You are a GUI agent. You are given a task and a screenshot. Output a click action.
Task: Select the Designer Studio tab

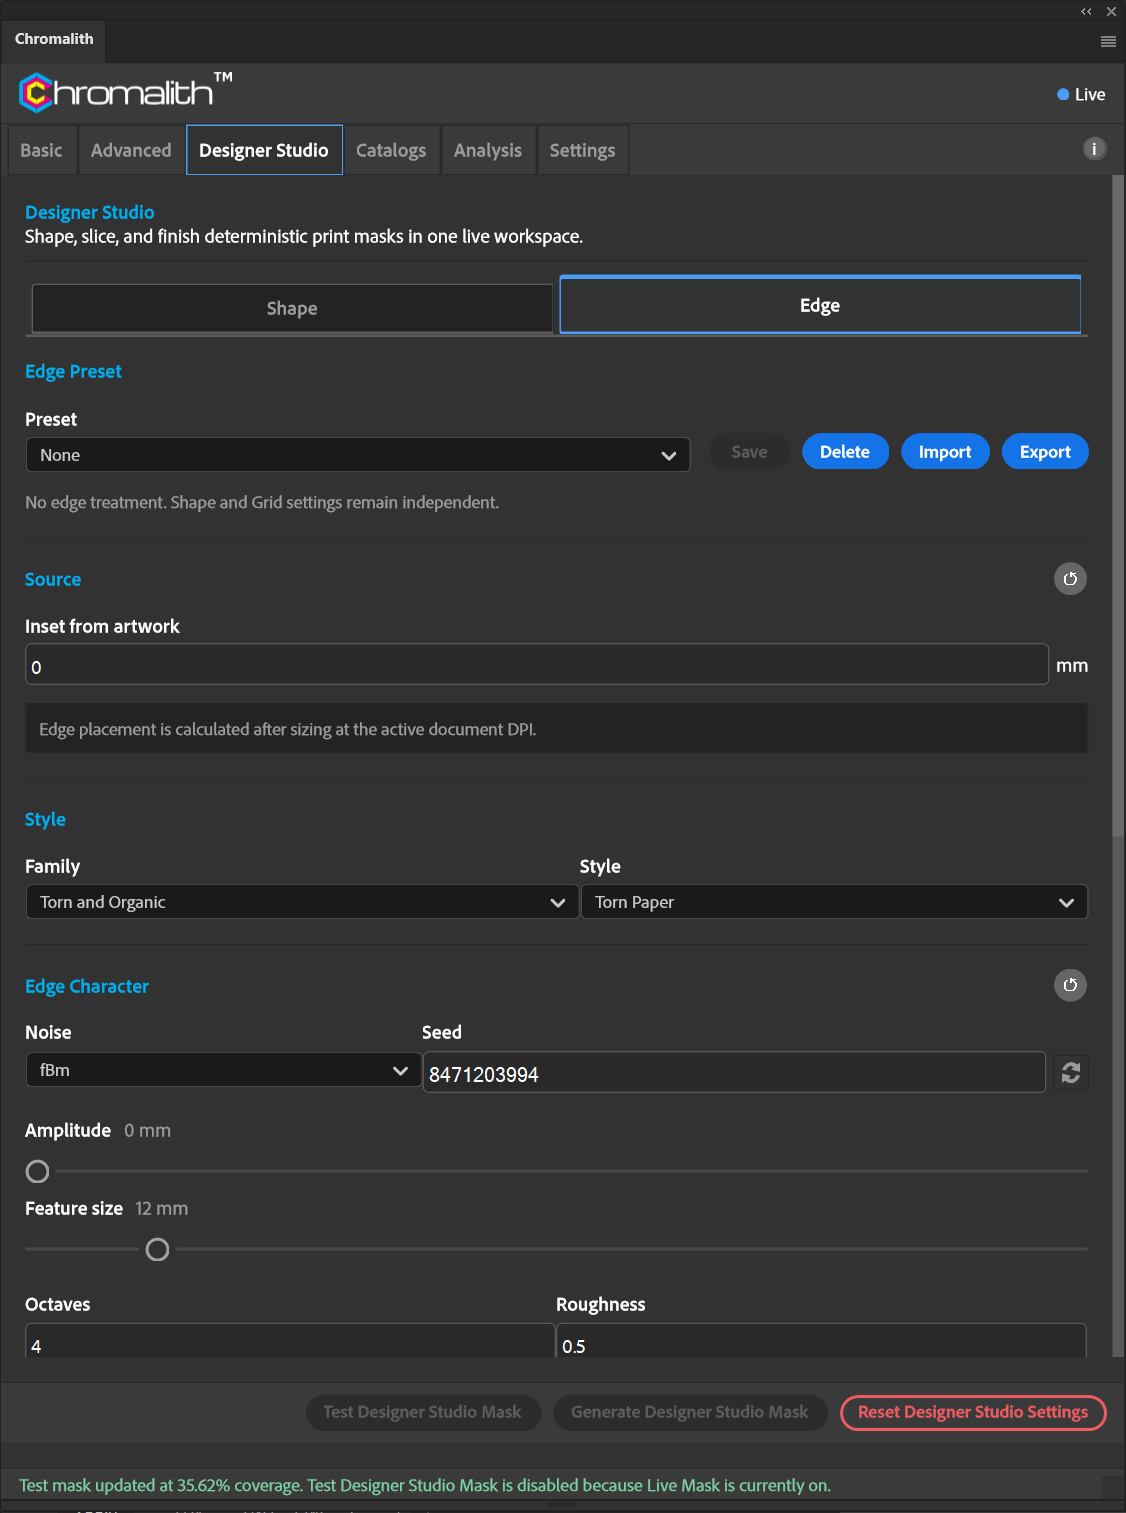(x=264, y=150)
